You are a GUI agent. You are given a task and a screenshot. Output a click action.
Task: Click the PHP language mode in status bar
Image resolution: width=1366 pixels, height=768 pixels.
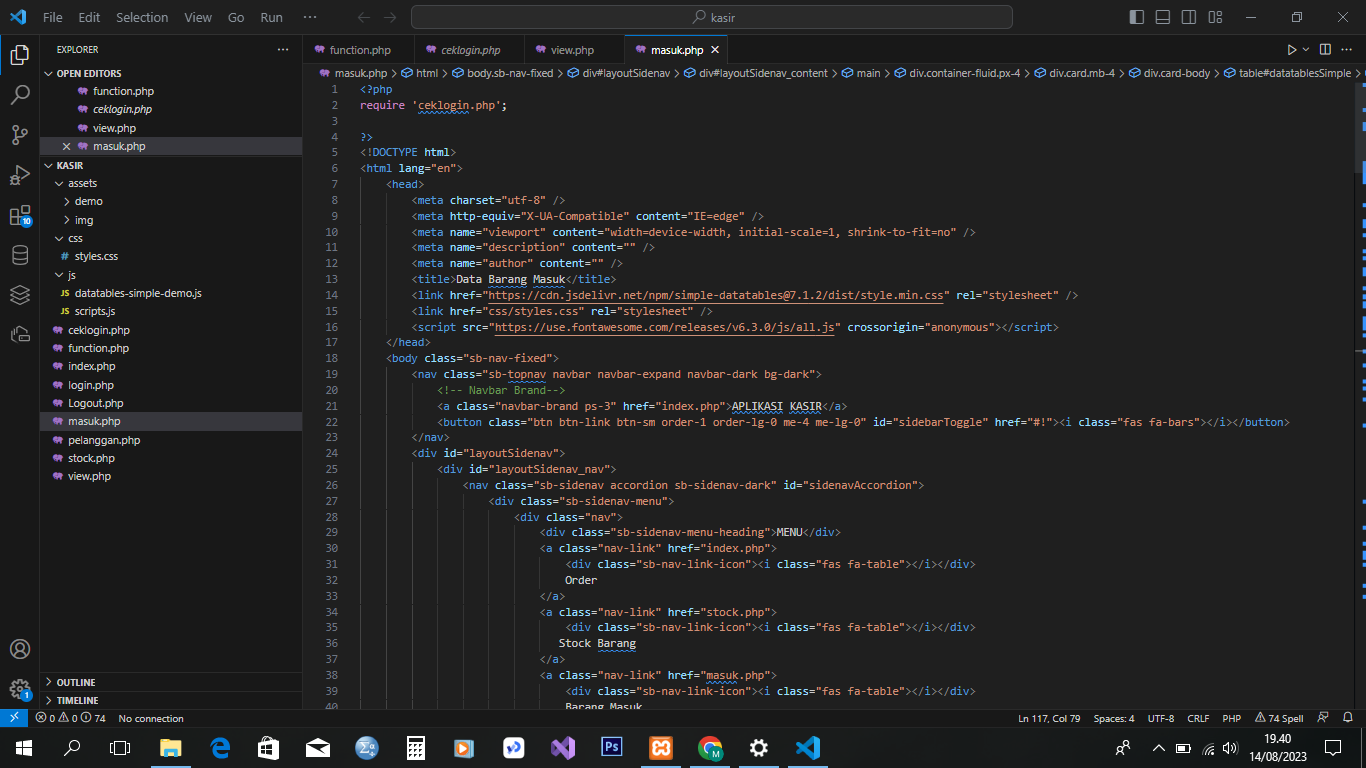tap(1231, 718)
